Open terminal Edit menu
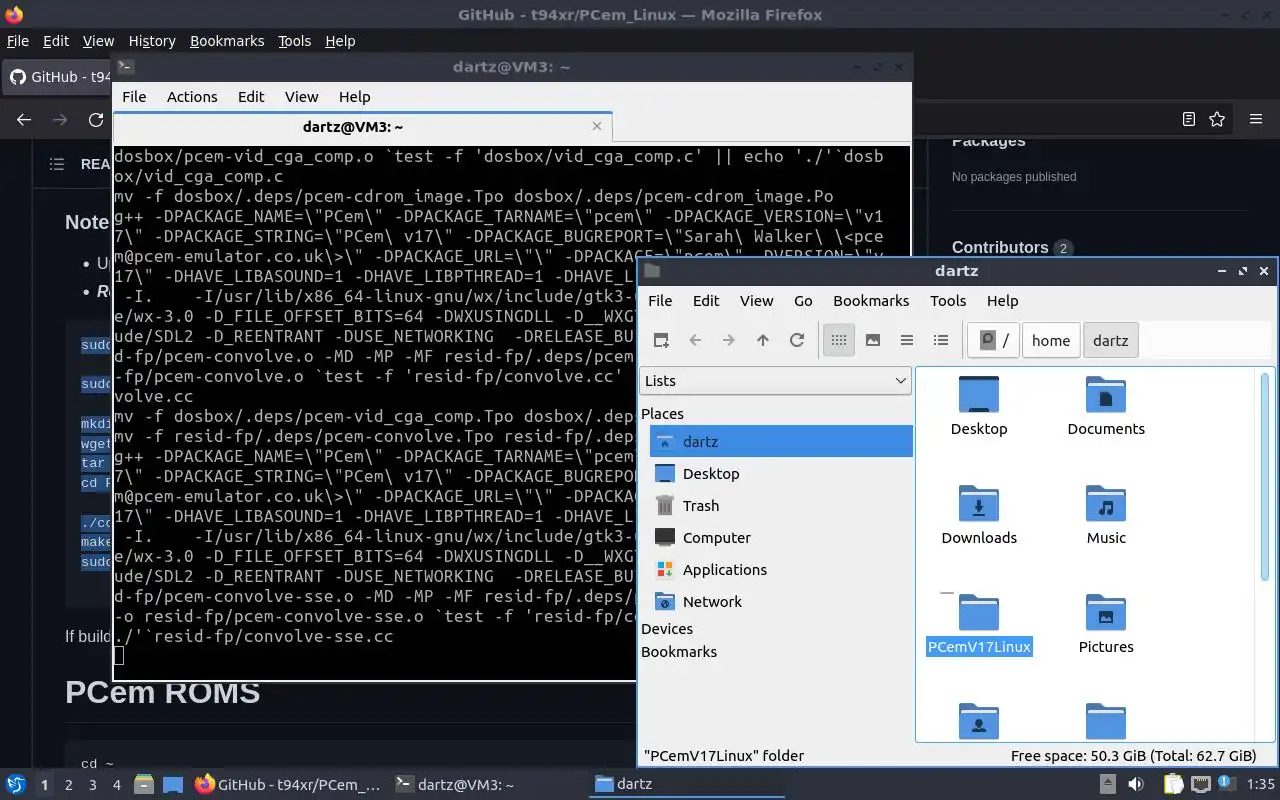Screen dimensions: 1280x800 click(251, 96)
